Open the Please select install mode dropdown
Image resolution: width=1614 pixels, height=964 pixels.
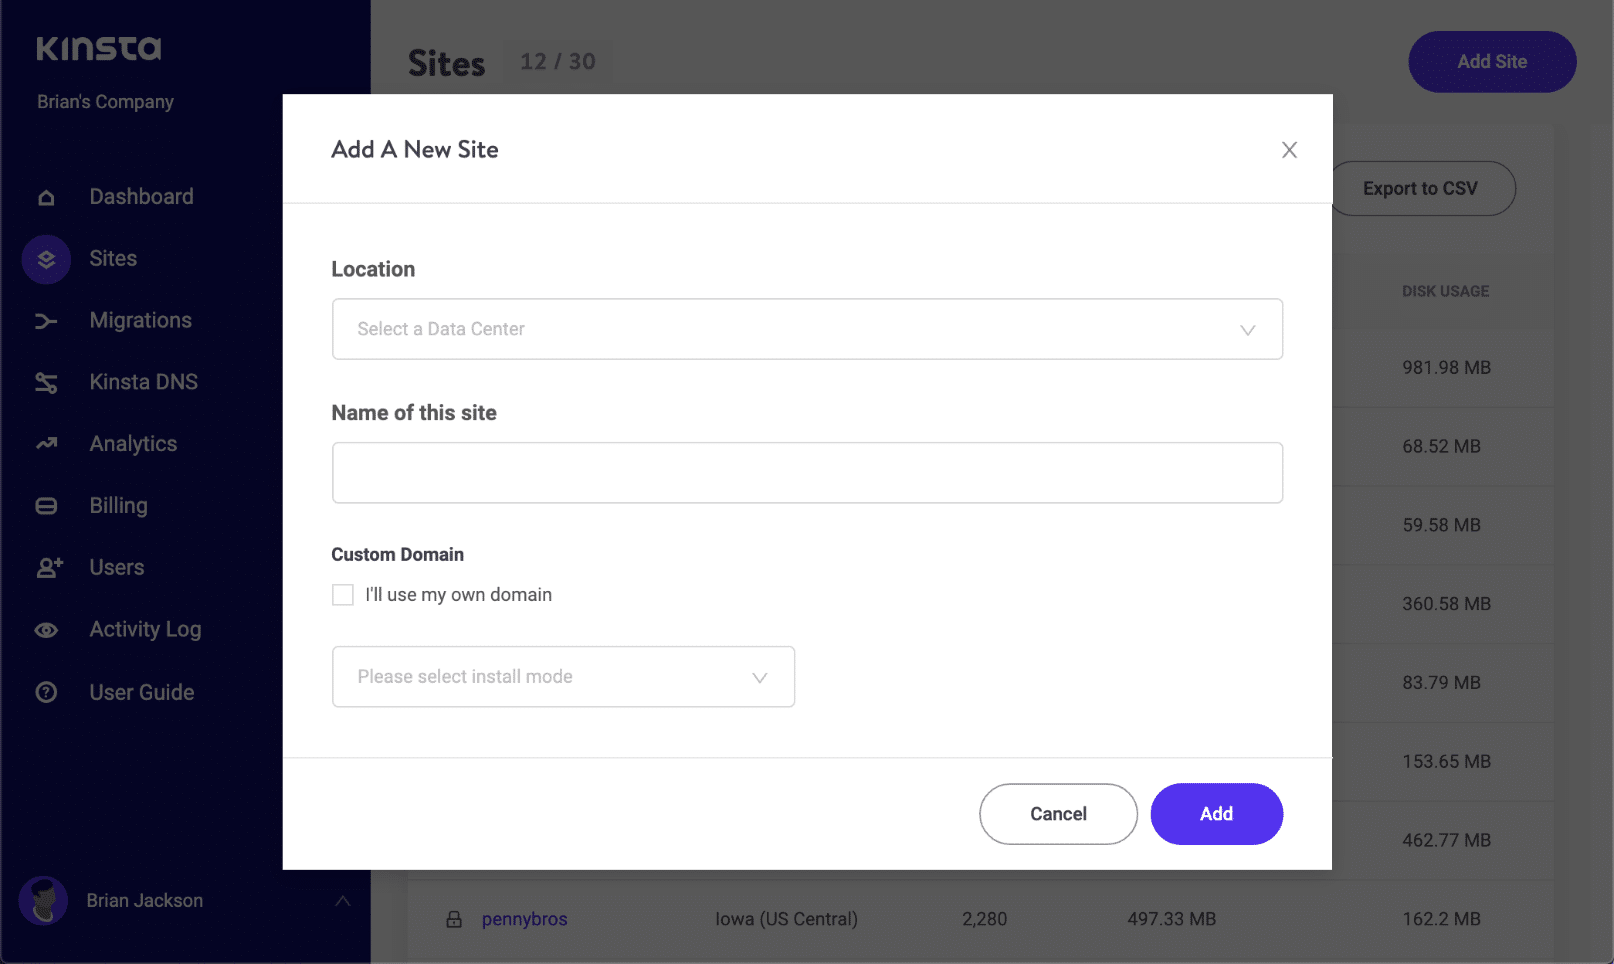click(562, 676)
